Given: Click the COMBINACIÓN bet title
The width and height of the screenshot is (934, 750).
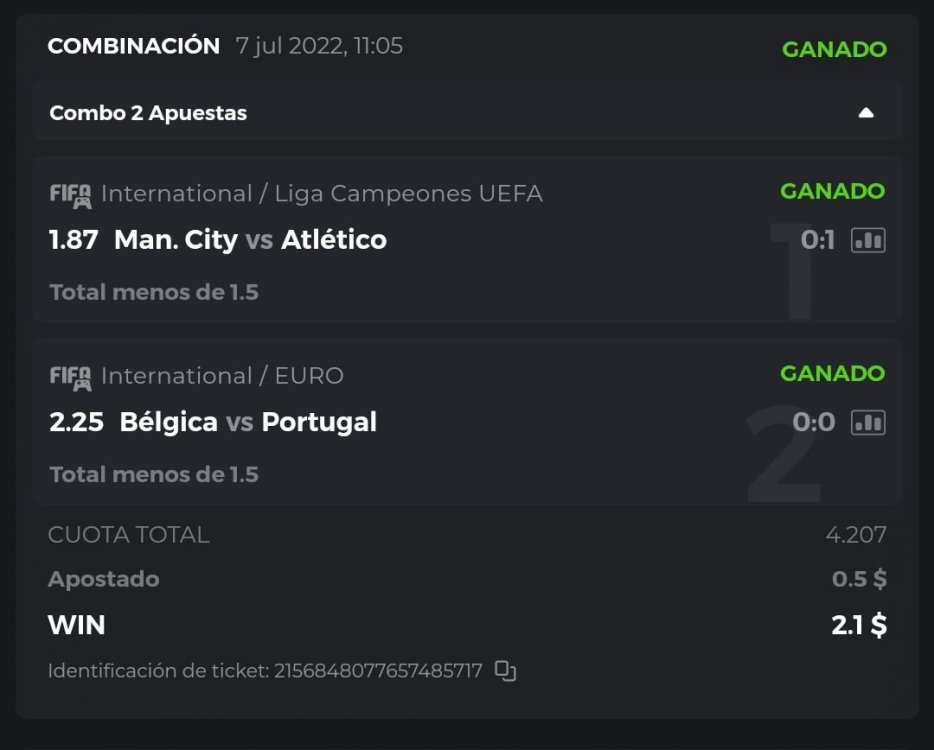Looking at the screenshot, I should 134,46.
